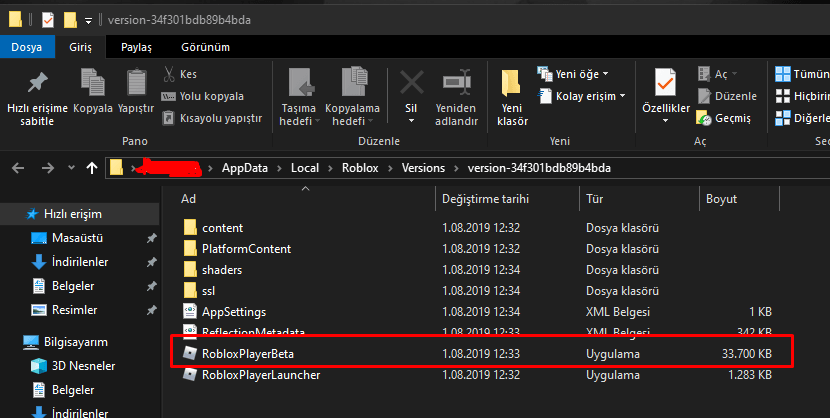Screen dimensions: 830x418
Task: Open Özellikler properties icon
Action: click(x=665, y=83)
